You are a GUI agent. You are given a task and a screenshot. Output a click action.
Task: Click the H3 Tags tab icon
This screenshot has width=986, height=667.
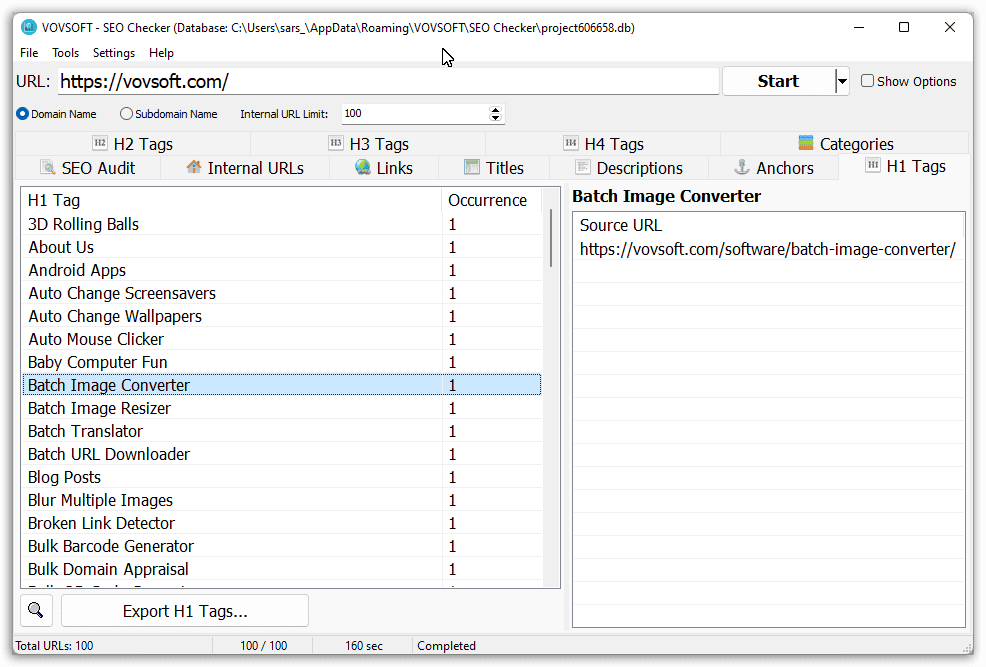tap(336, 143)
